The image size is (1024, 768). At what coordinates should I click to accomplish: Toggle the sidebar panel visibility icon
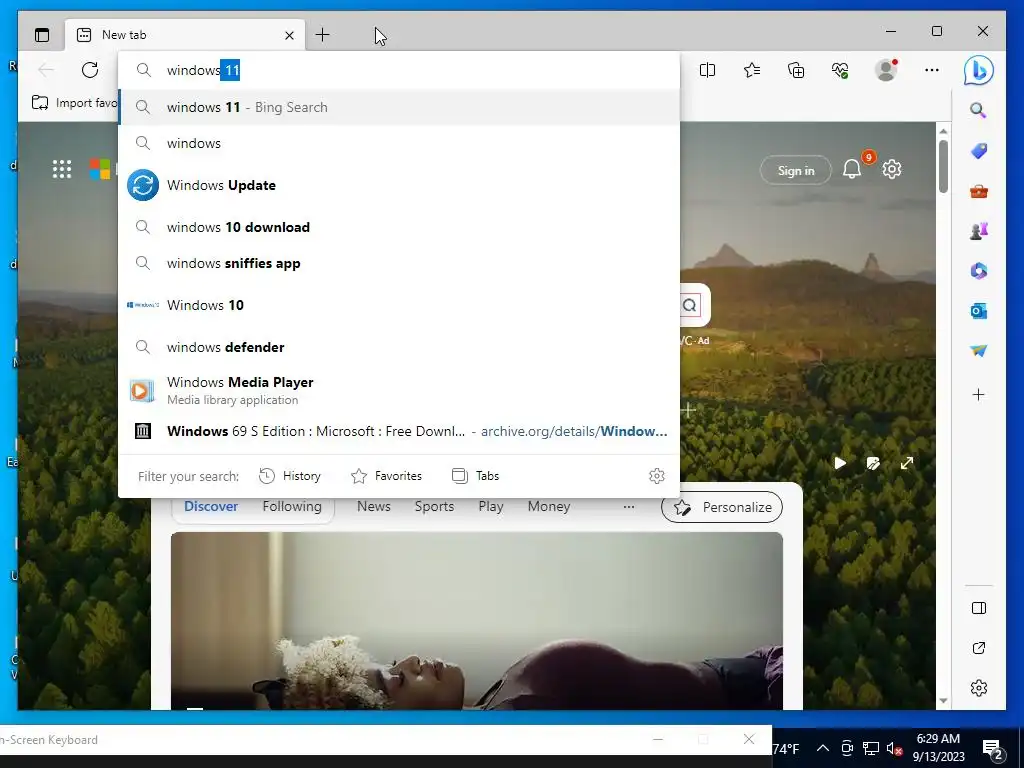point(978,608)
